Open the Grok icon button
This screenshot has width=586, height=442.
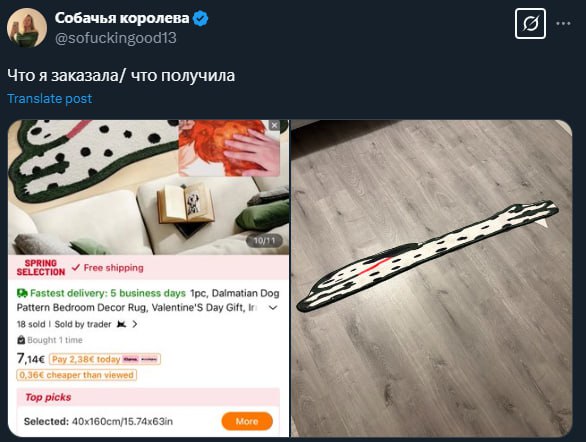pos(530,24)
